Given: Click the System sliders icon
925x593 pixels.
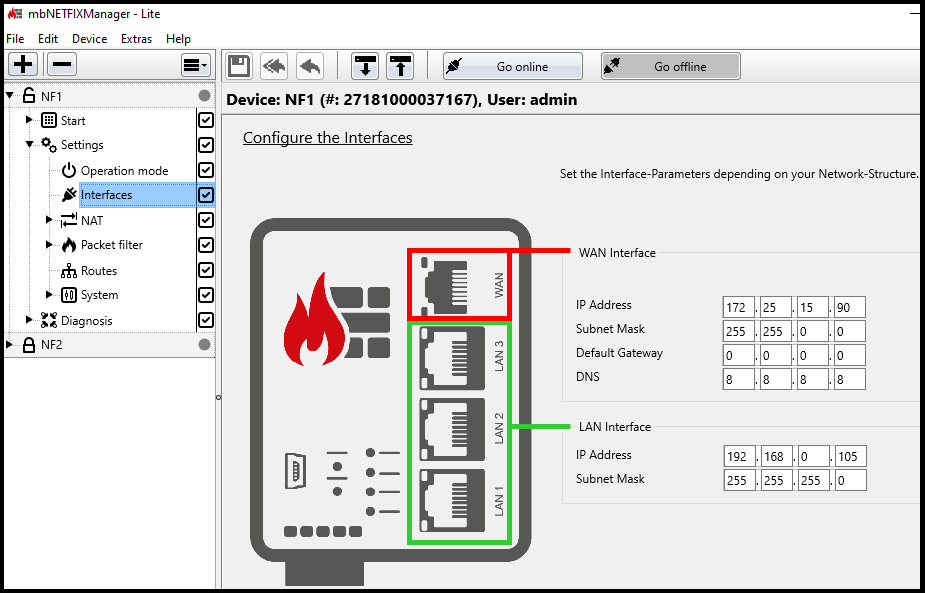Looking at the screenshot, I should pyautogui.click(x=69, y=295).
